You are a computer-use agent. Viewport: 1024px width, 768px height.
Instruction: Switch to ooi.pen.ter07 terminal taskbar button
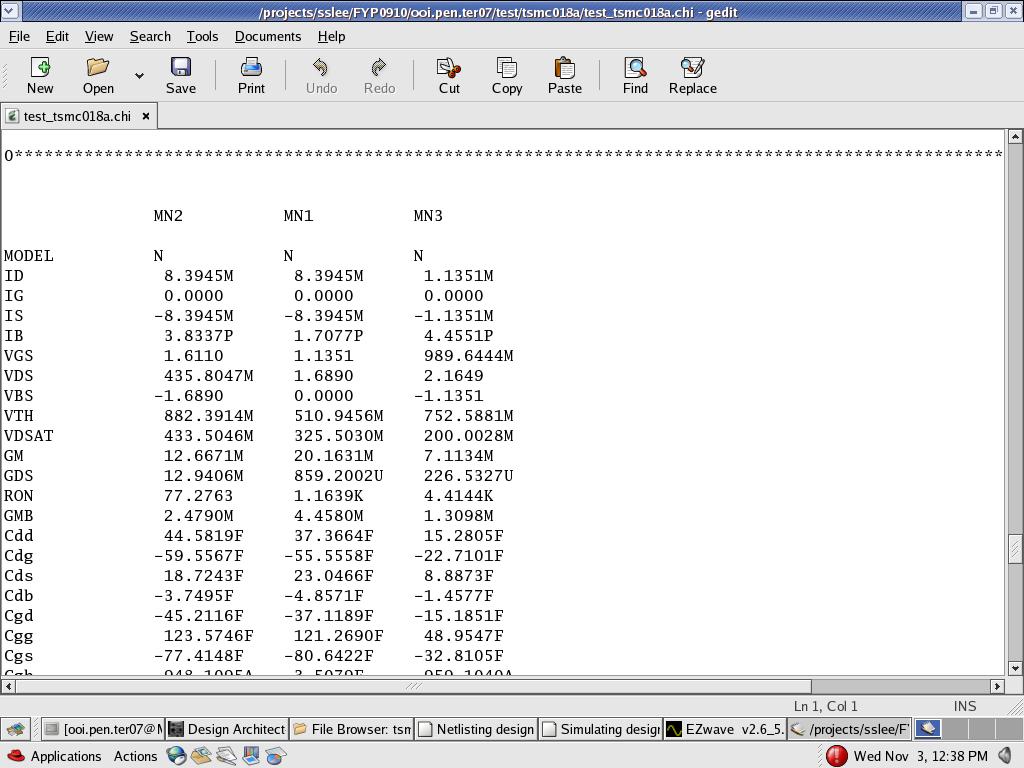click(104, 729)
